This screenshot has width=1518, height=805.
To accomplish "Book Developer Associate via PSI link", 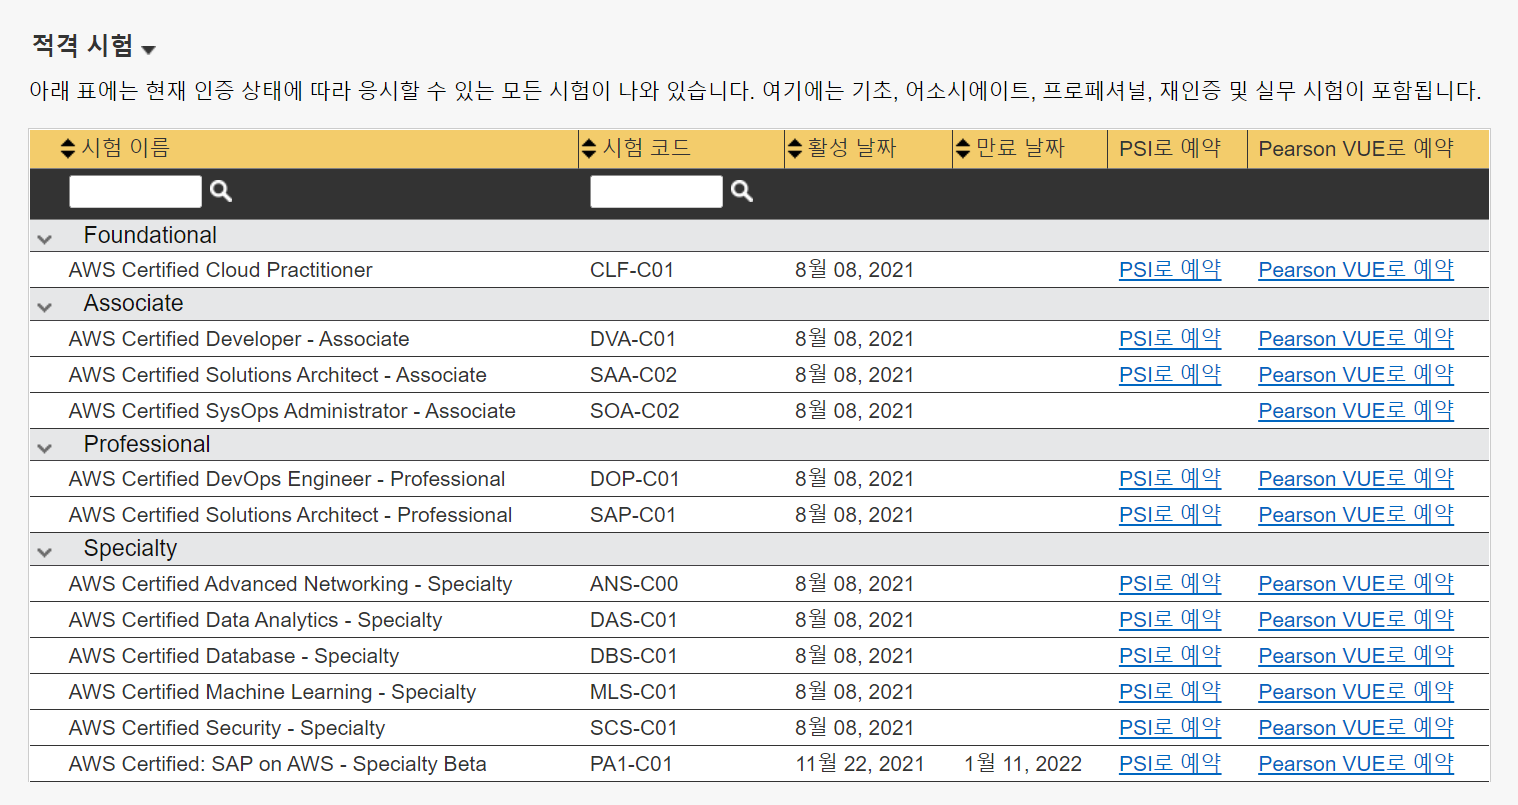I will 1170,339.
